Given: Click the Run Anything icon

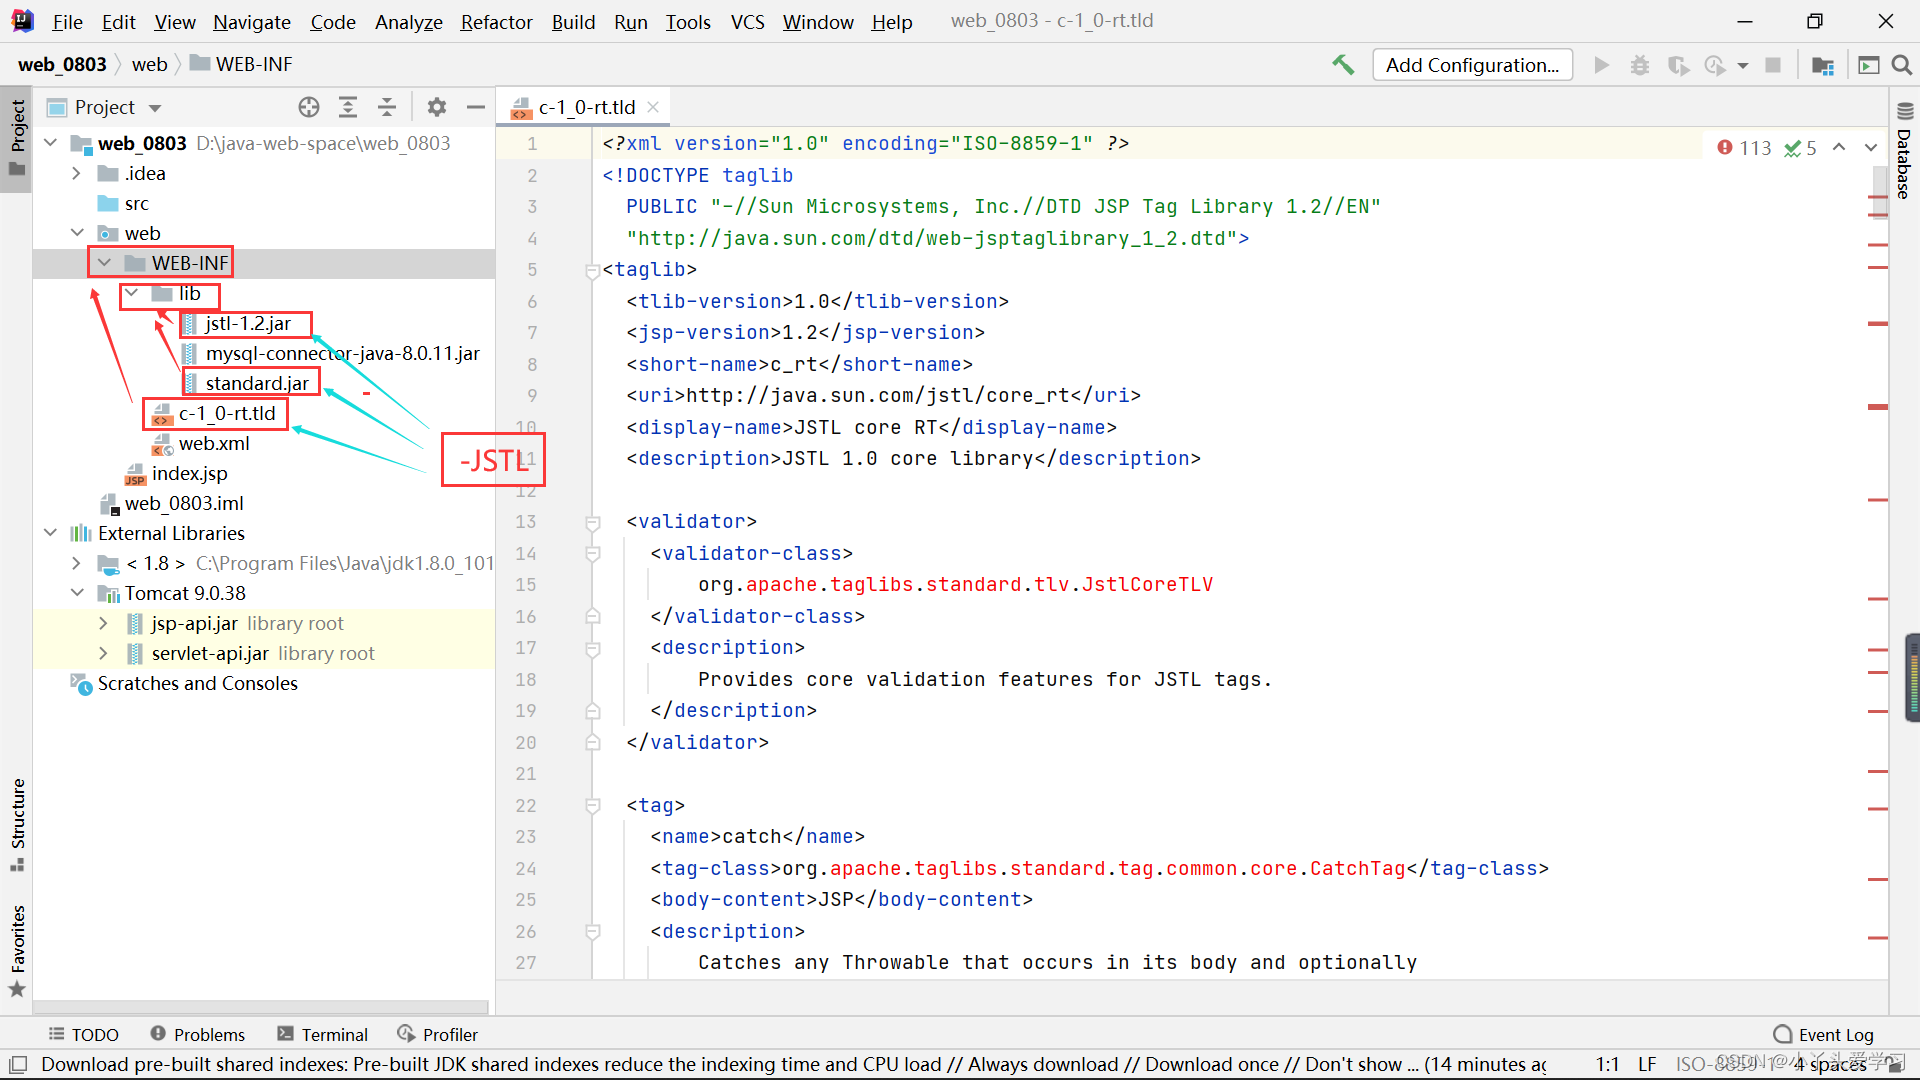Looking at the screenshot, I should pos(1868,65).
